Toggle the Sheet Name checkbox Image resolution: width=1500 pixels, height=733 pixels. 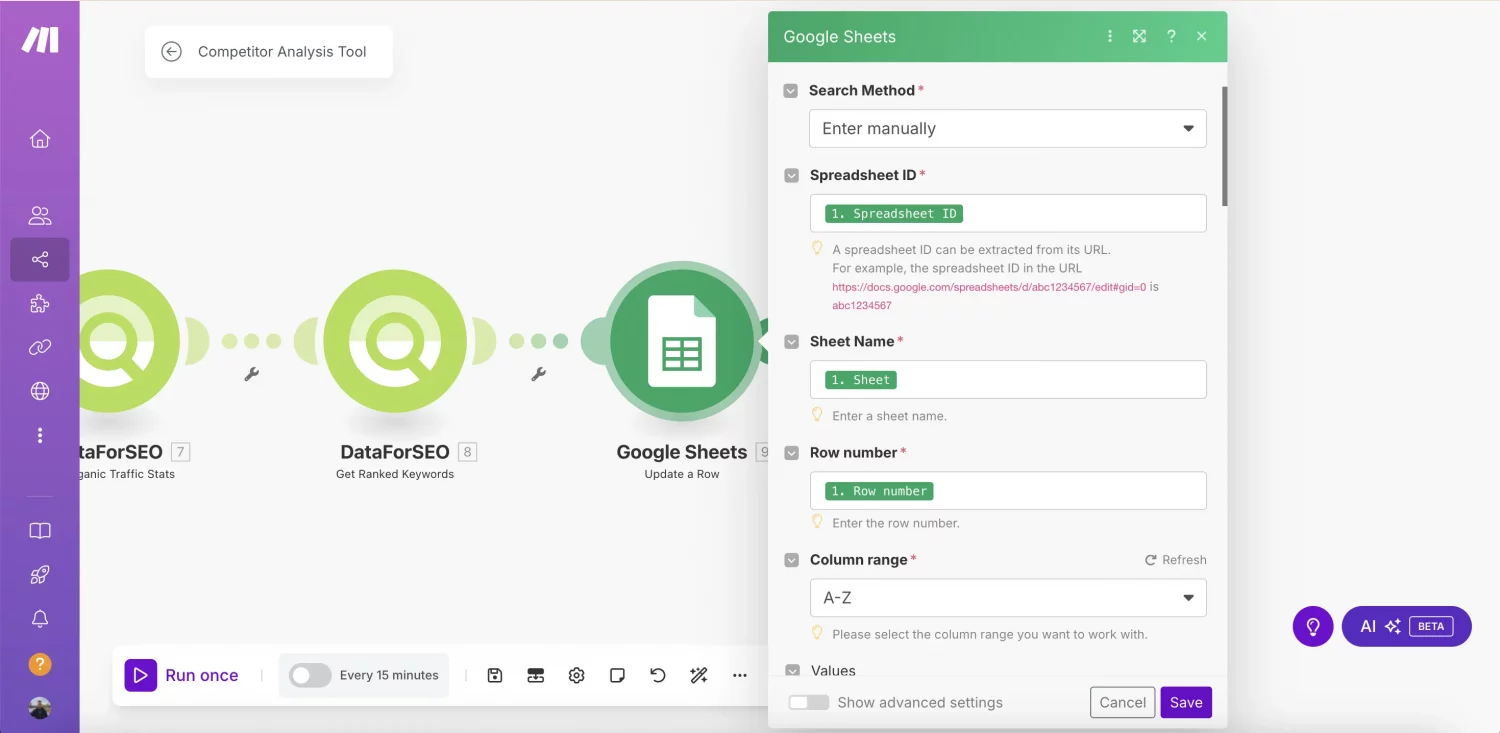(791, 341)
